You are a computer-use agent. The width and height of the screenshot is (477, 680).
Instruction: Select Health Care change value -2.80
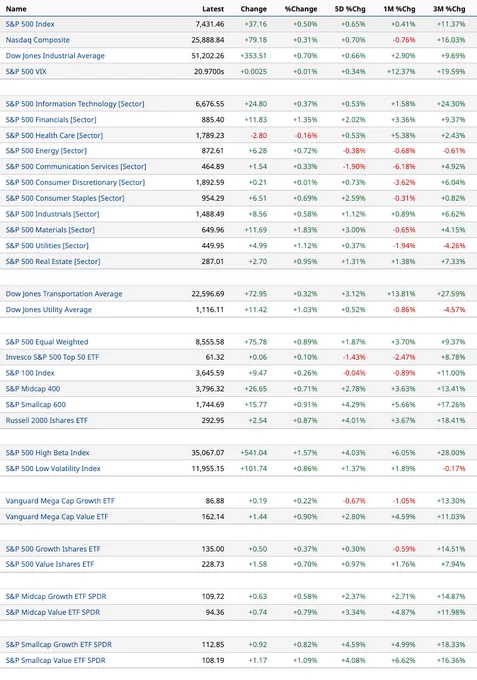pos(258,136)
